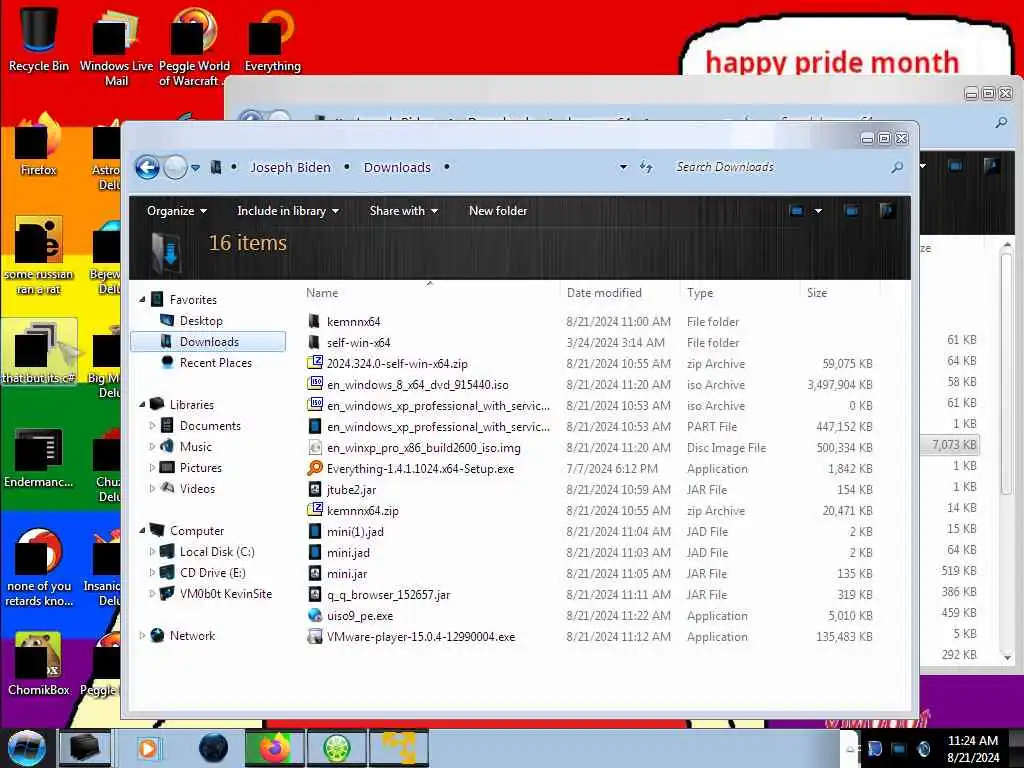Open the media player taskbar icon
1024x768 pixels.
coord(148,748)
